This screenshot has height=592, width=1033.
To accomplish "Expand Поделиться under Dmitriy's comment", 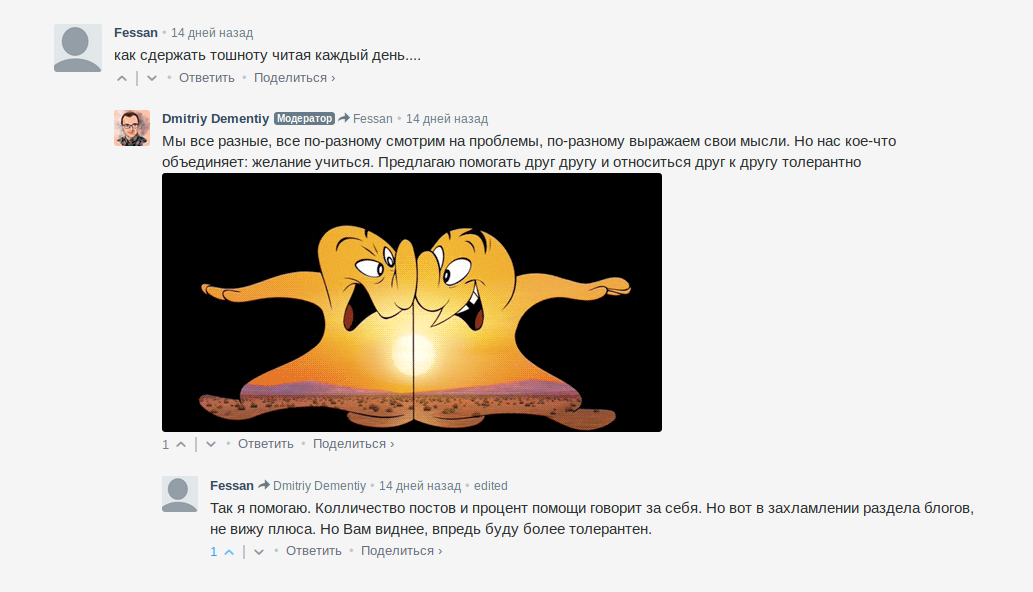I will 353,444.
